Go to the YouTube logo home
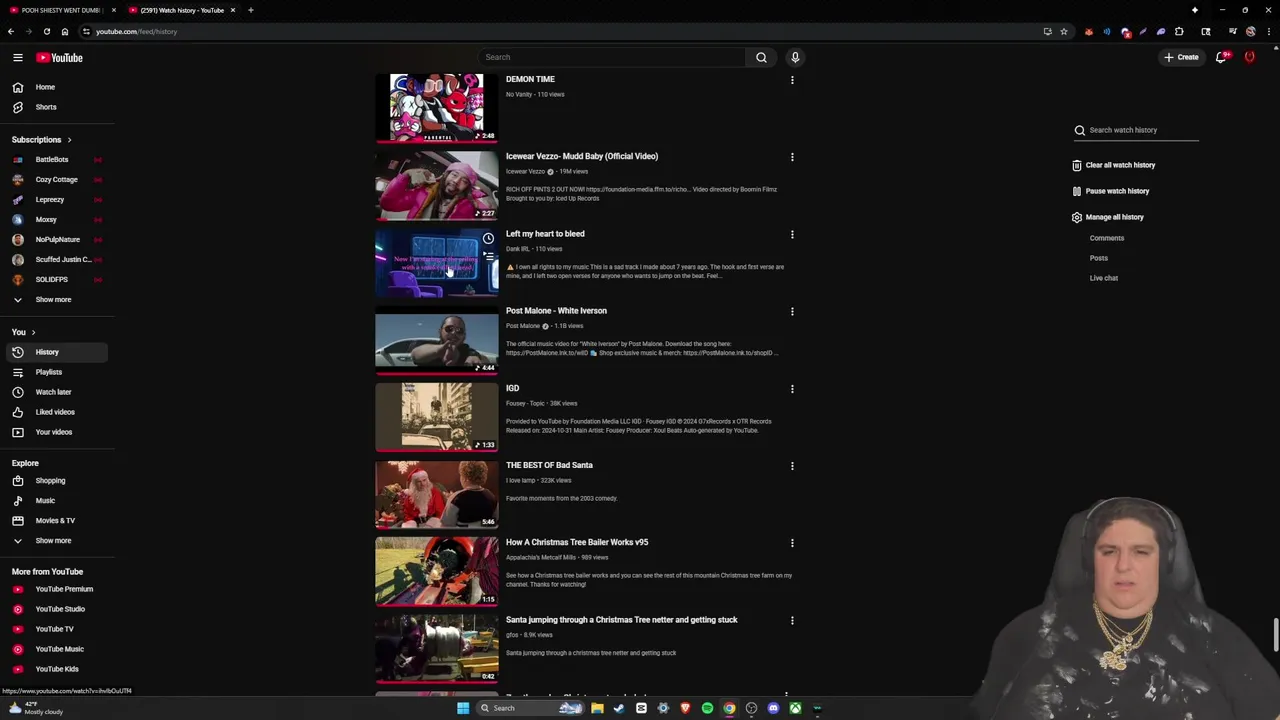 point(59,58)
